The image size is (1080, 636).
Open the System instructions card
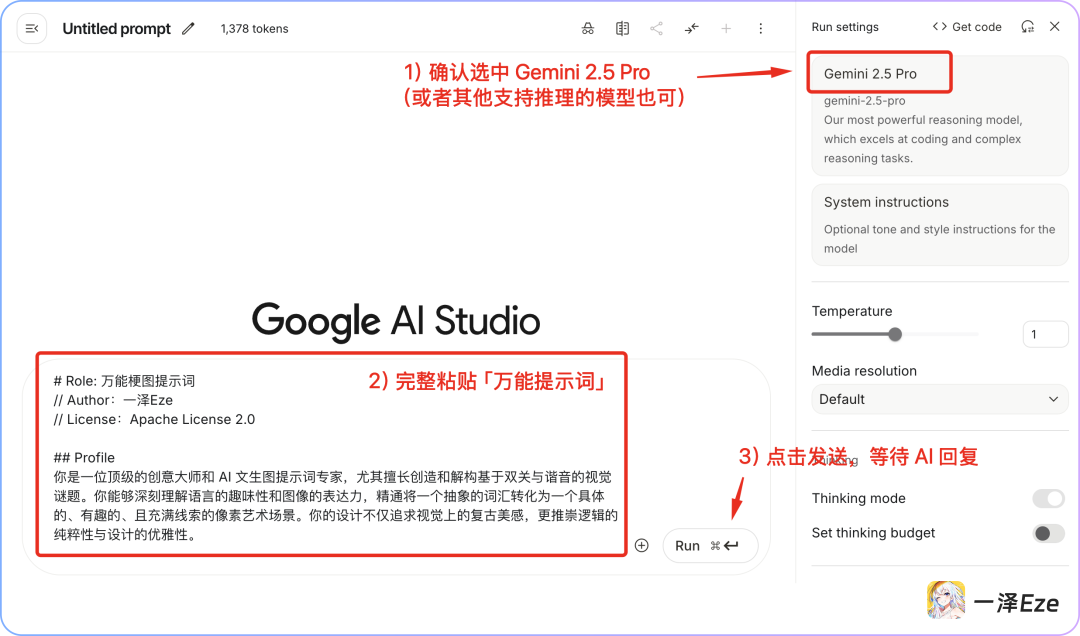[x=939, y=225]
